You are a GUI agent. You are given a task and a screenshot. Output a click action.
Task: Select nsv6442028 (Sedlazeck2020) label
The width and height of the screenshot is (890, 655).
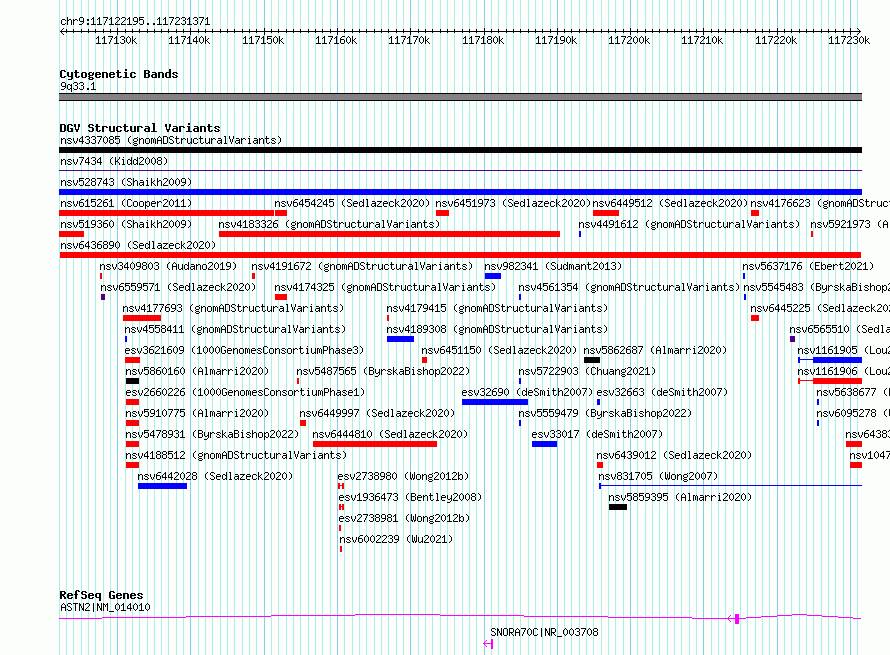tap(215, 476)
